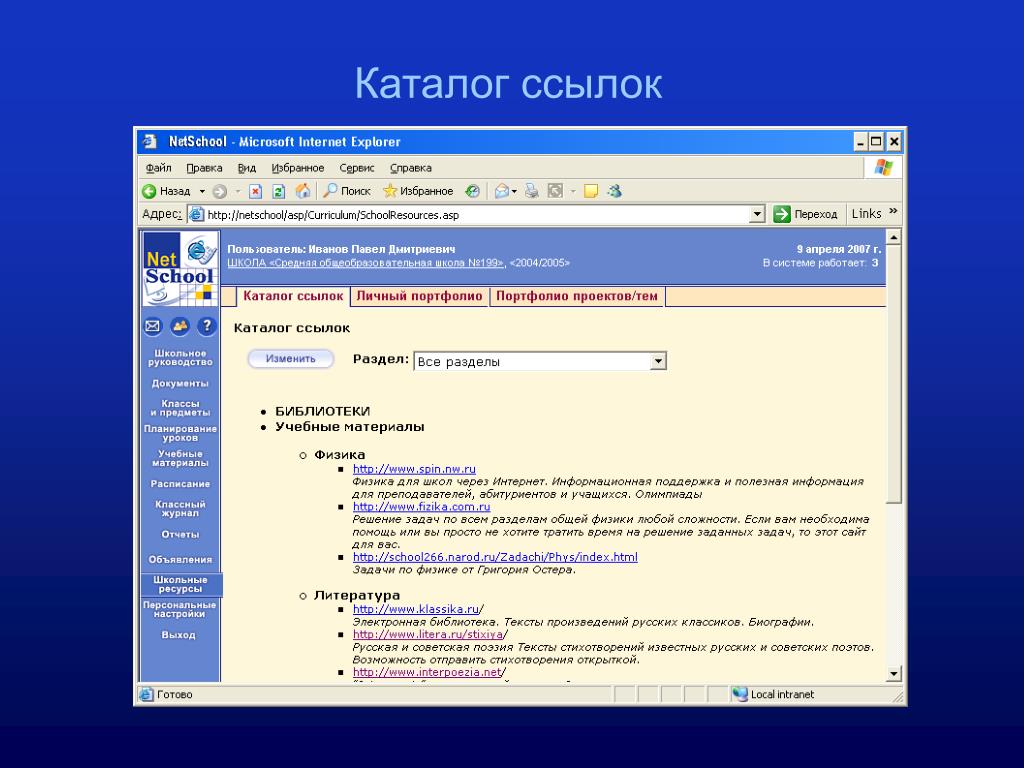Expand the mail icon dropdown arrow

[x=515, y=191]
